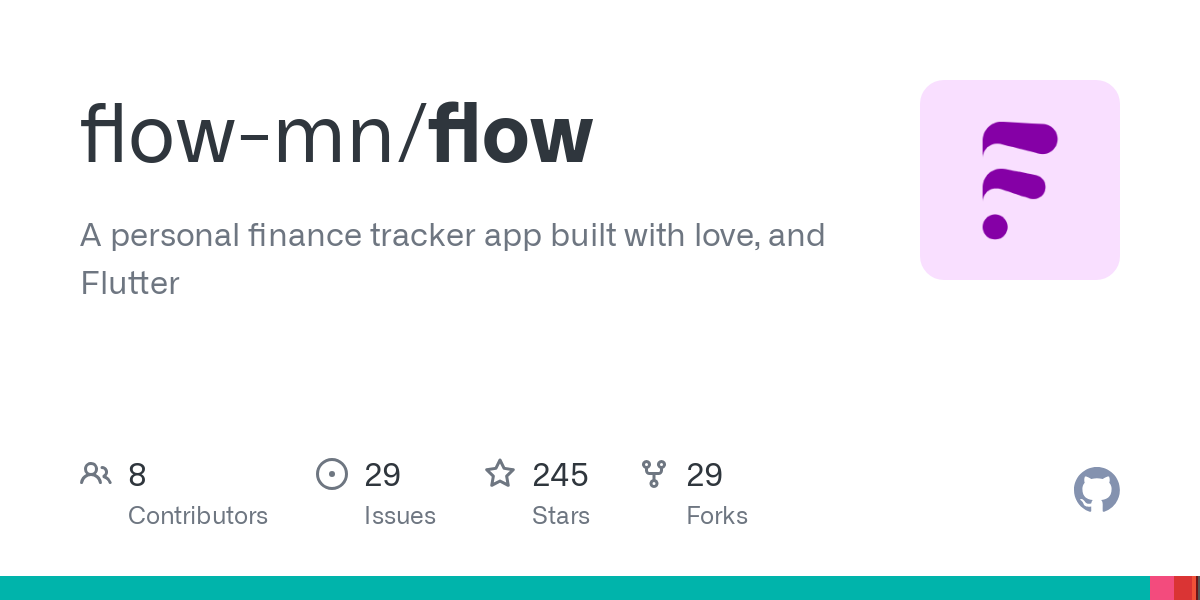Screen dimensions: 1200x600
Task: Click the personal finance tracker description
Action: point(452,259)
